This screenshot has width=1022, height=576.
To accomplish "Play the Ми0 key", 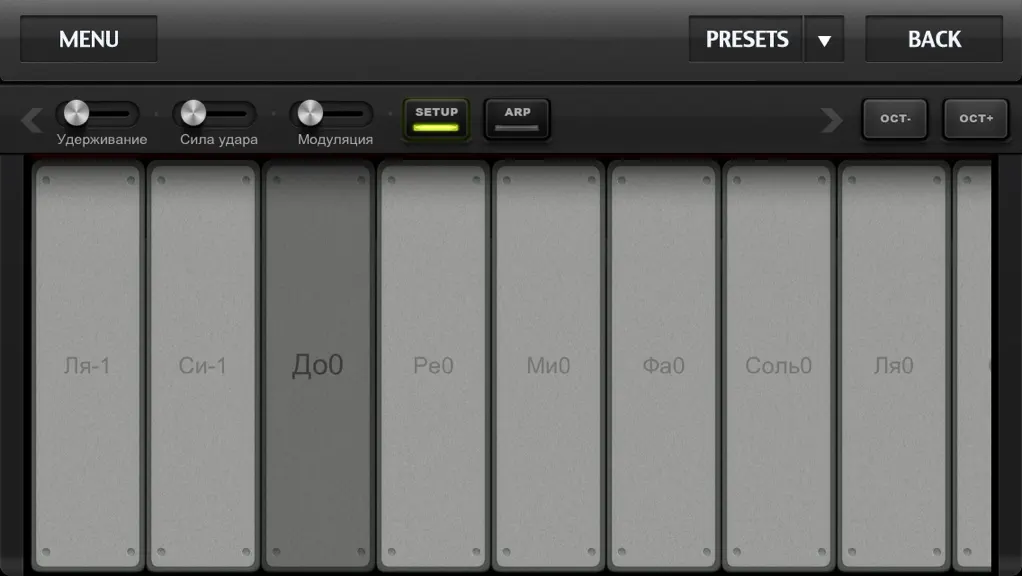I will click(x=548, y=366).
